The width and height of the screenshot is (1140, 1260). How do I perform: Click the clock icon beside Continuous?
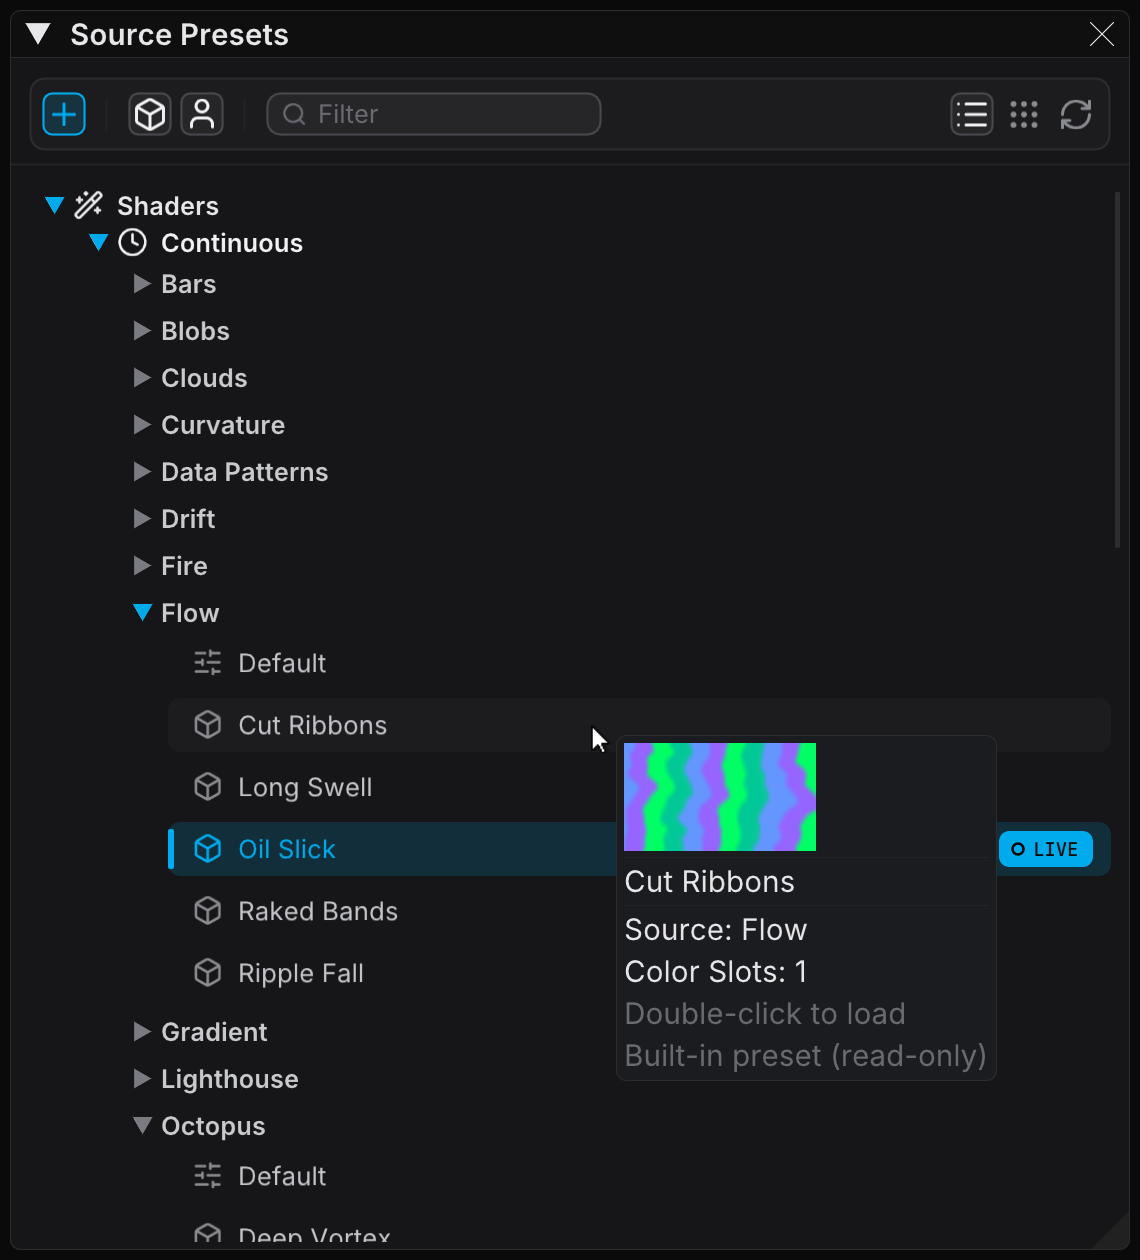[x=132, y=242]
